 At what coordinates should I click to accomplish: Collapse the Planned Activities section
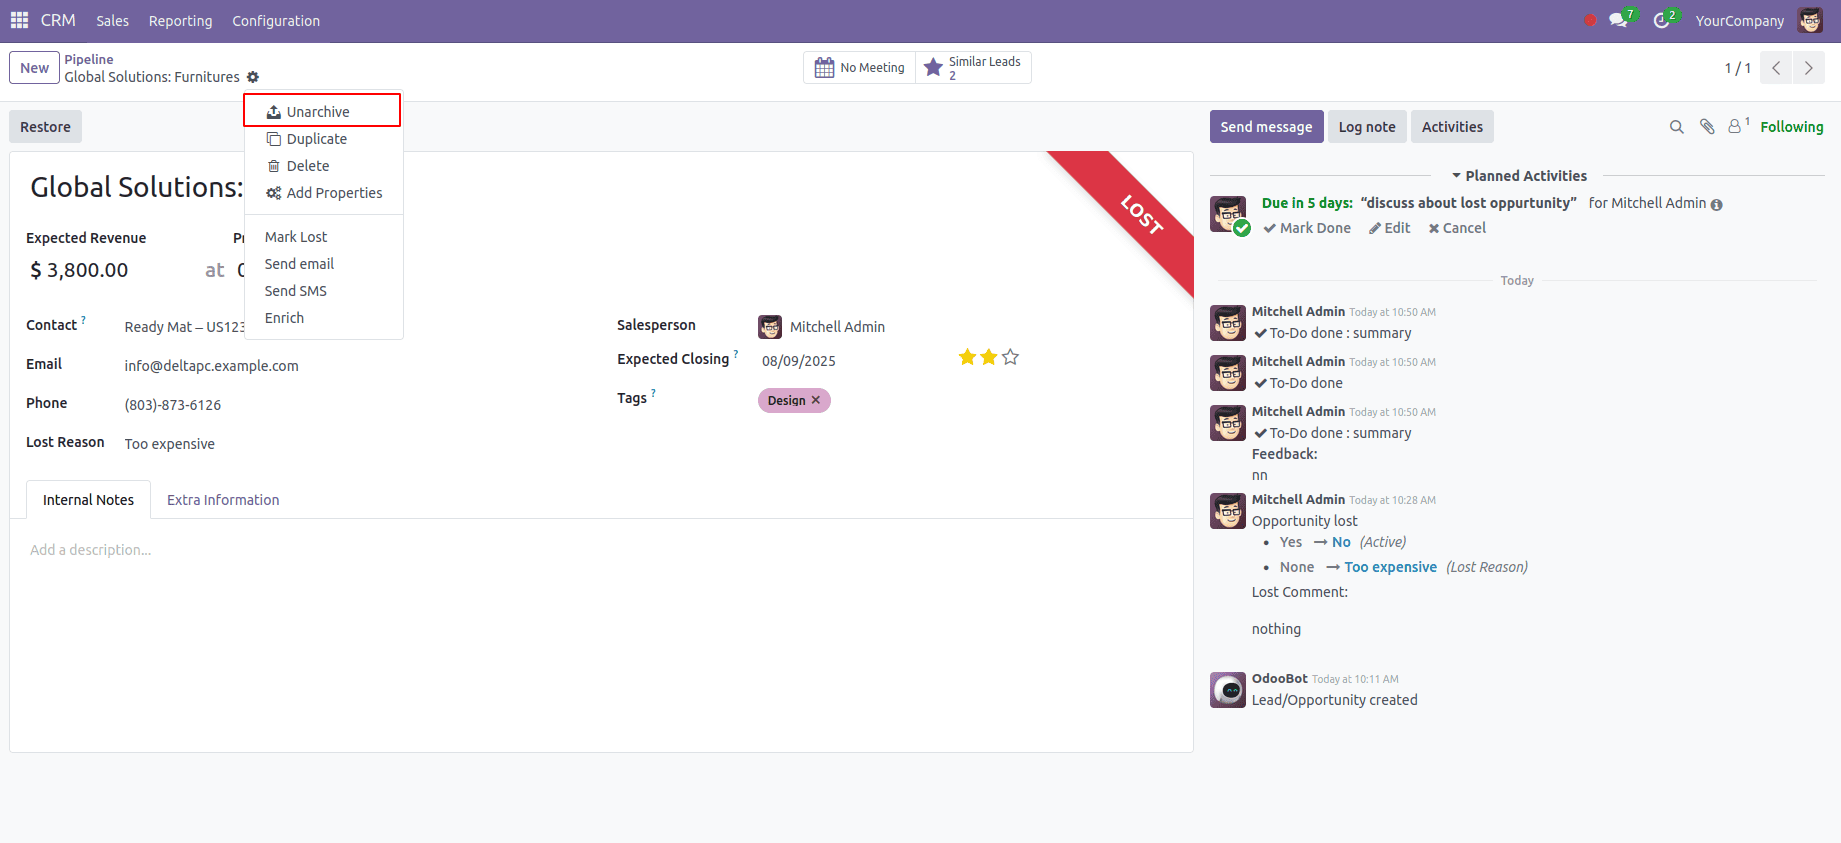[1519, 176]
